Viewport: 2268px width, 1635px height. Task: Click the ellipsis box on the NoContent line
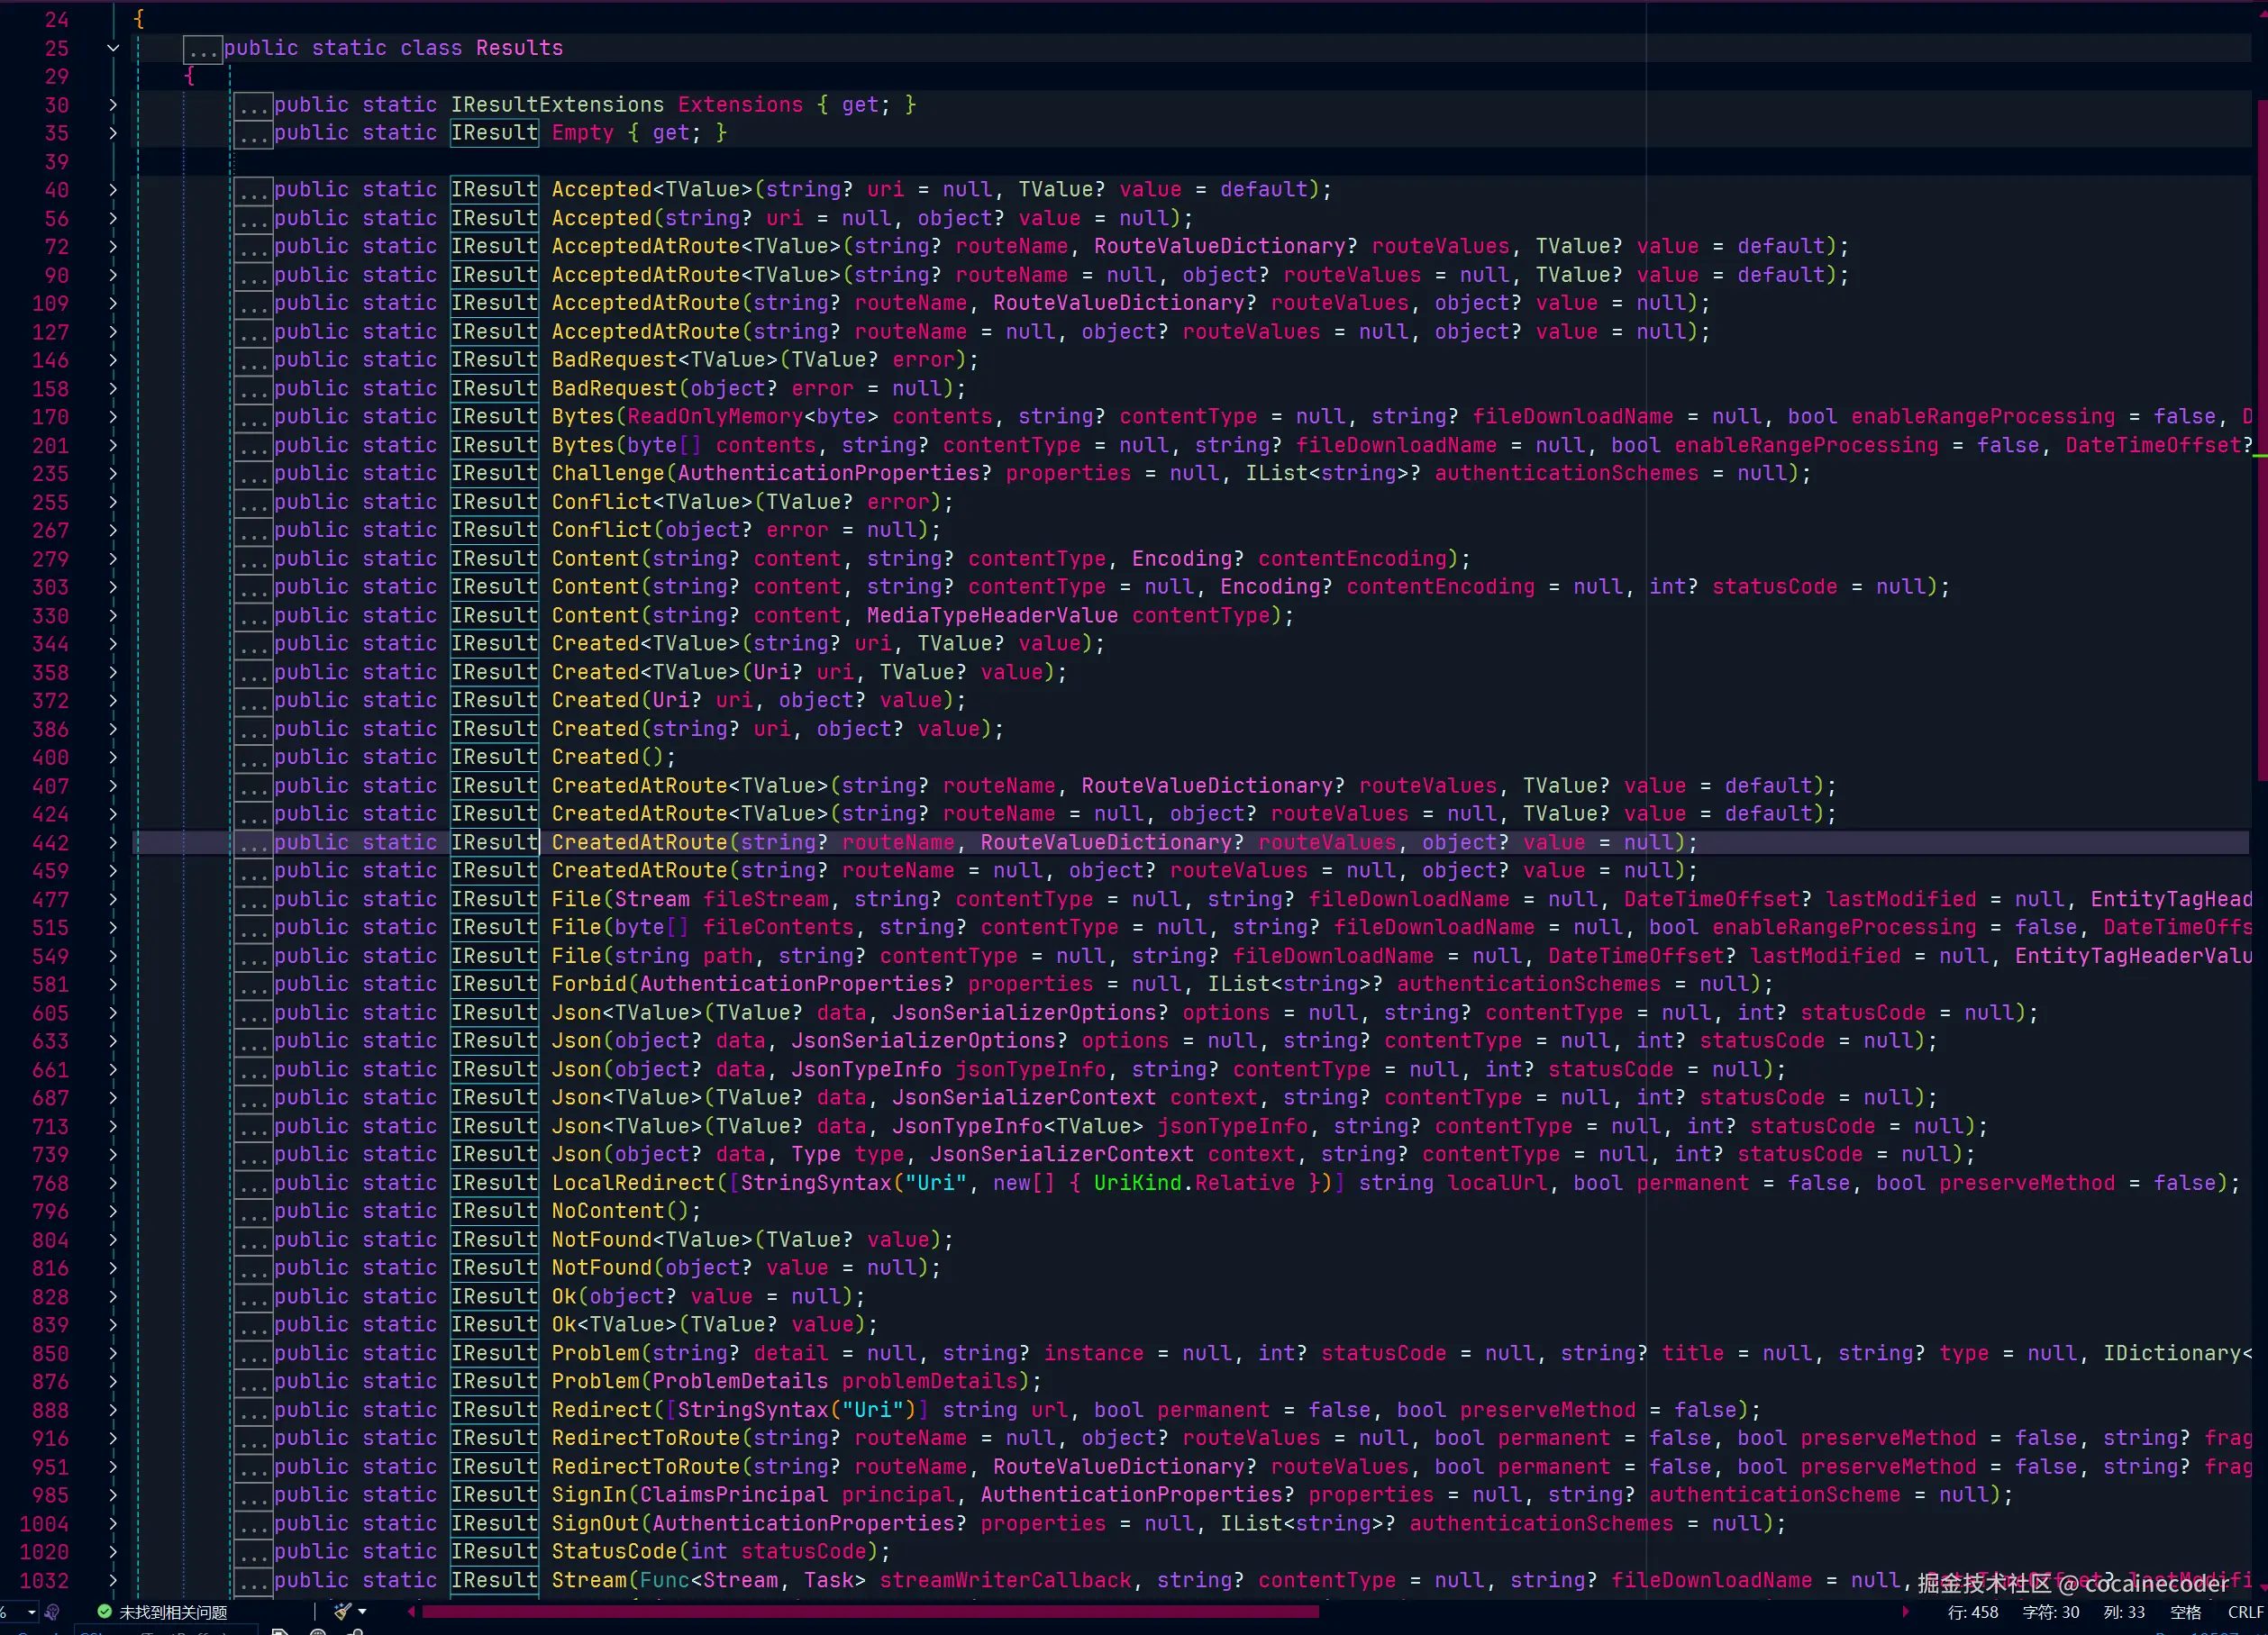click(253, 1211)
